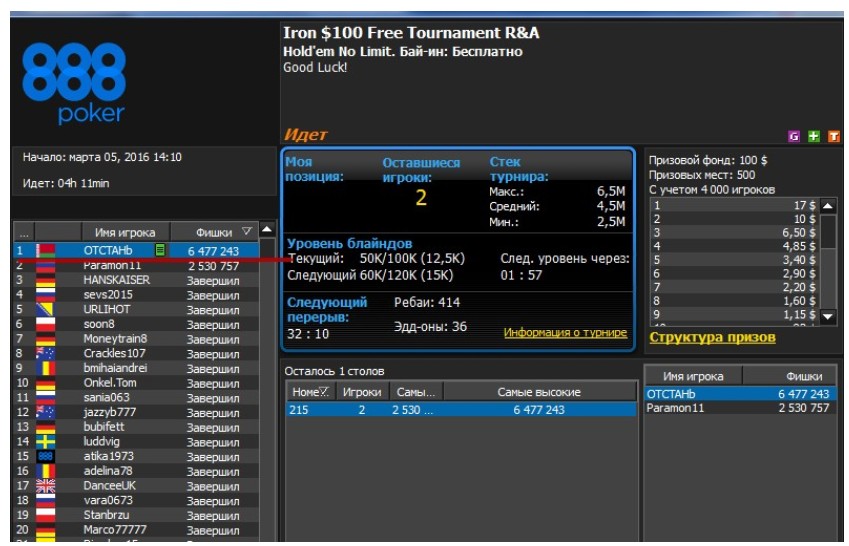Screen dimensions: 849x546
Task: Click the flag beside bubifett
Action: point(45,426)
